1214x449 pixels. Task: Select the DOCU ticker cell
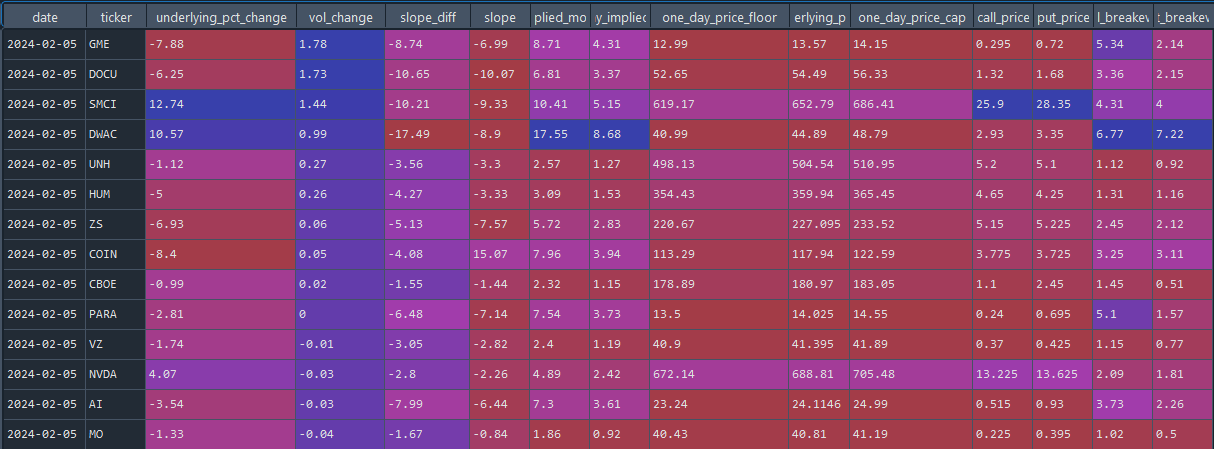[116, 75]
